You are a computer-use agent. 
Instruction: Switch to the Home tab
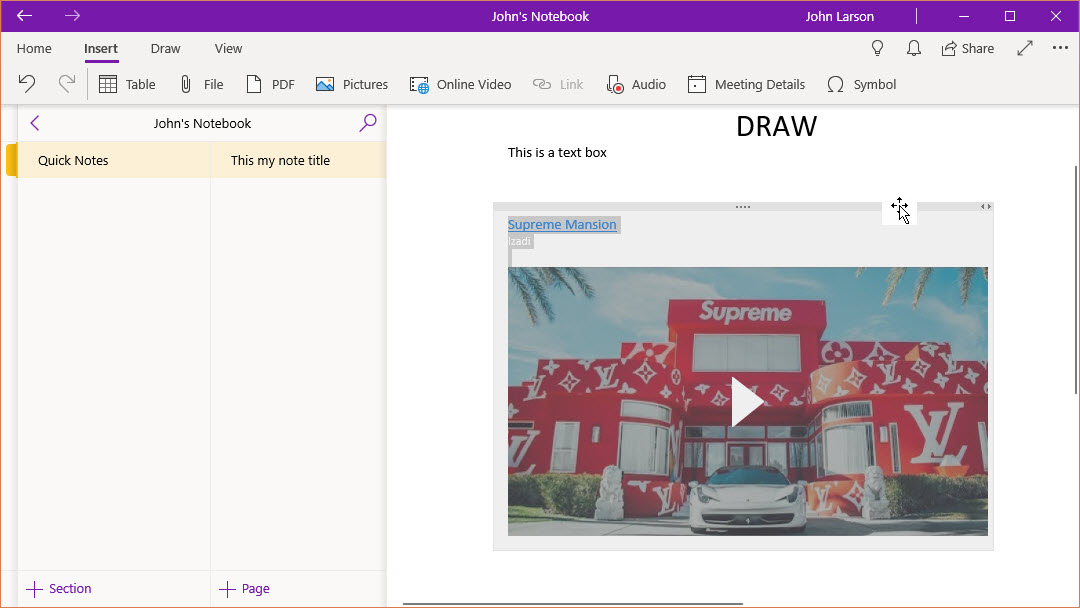[34, 48]
